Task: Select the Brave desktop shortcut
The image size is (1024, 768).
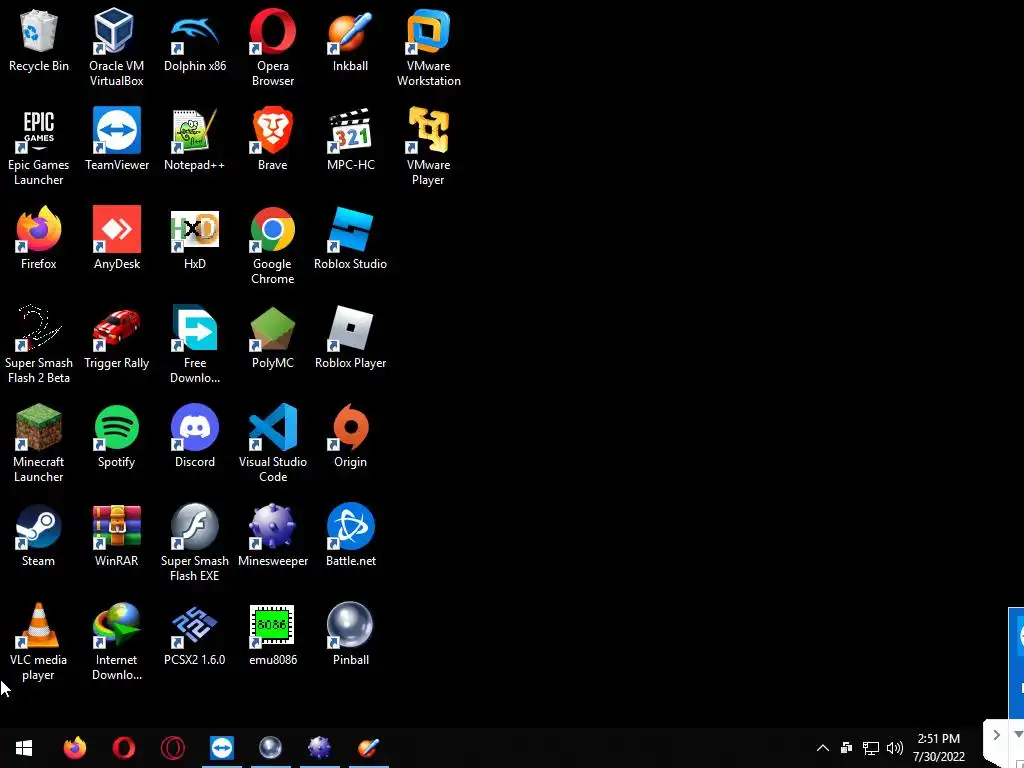Action: pos(272,140)
